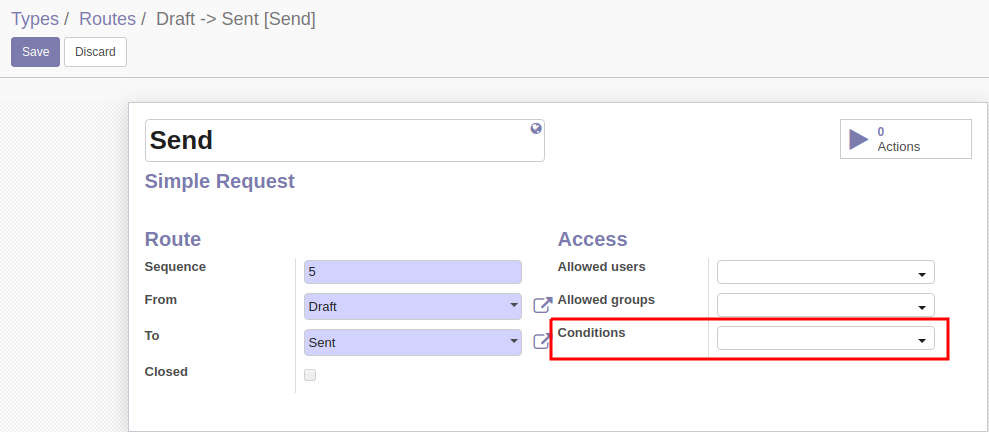Open the 0 Actions stat button

click(906, 139)
